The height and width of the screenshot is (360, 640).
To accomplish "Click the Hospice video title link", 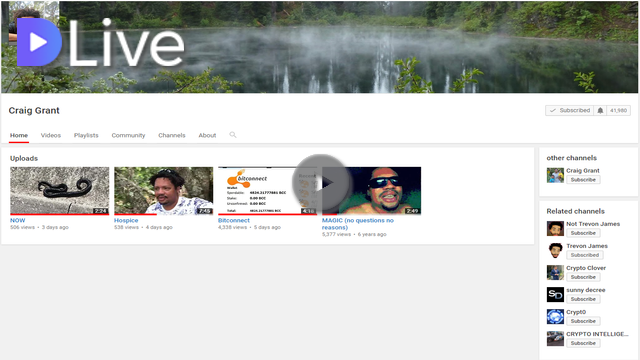I will point(126,220).
